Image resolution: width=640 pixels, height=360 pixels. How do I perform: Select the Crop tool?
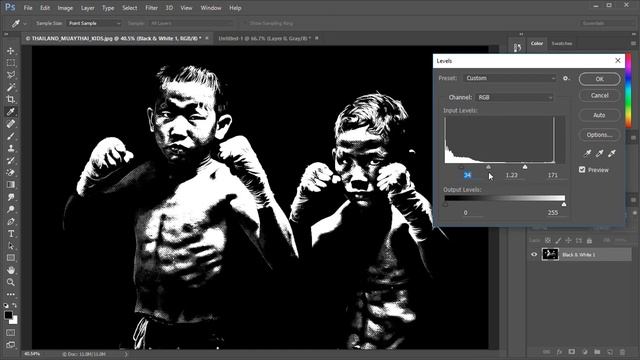point(11,99)
